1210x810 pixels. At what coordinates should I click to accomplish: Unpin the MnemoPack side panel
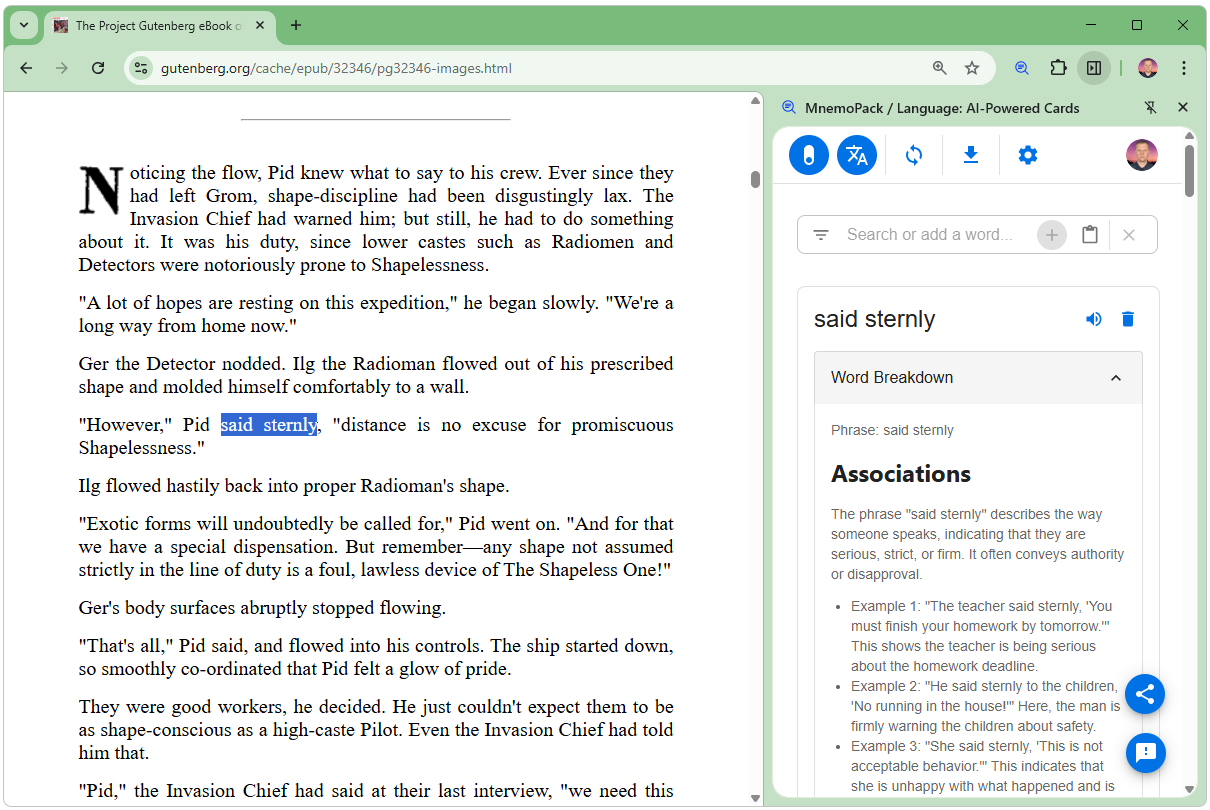tap(1150, 107)
